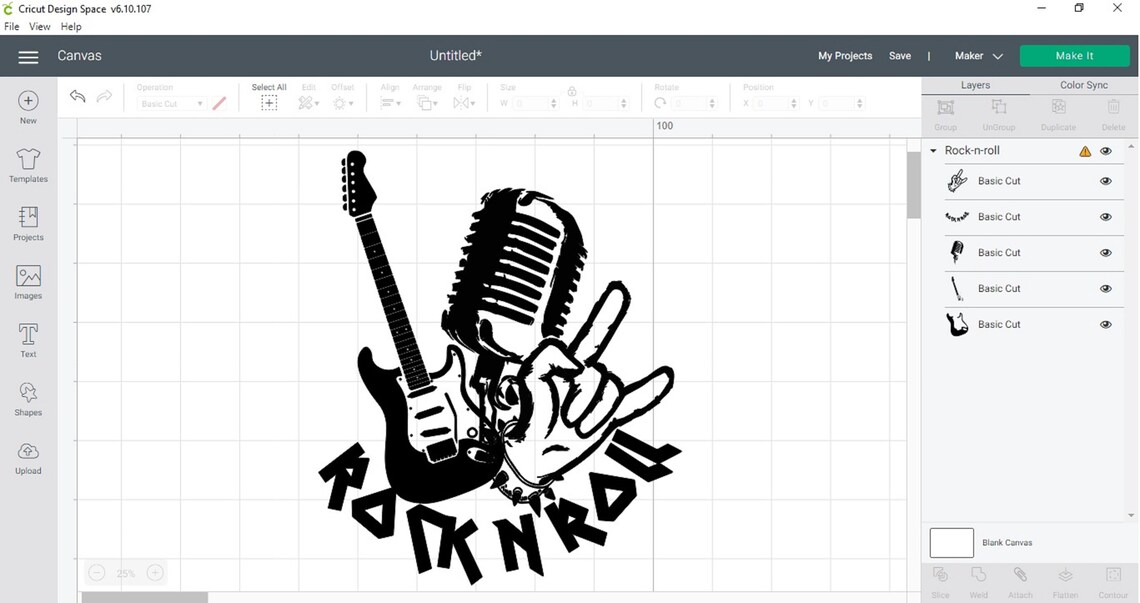The width and height of the screenshot is (1140, 603).
Task: Click the Make It button
Action: (1074, 55)
